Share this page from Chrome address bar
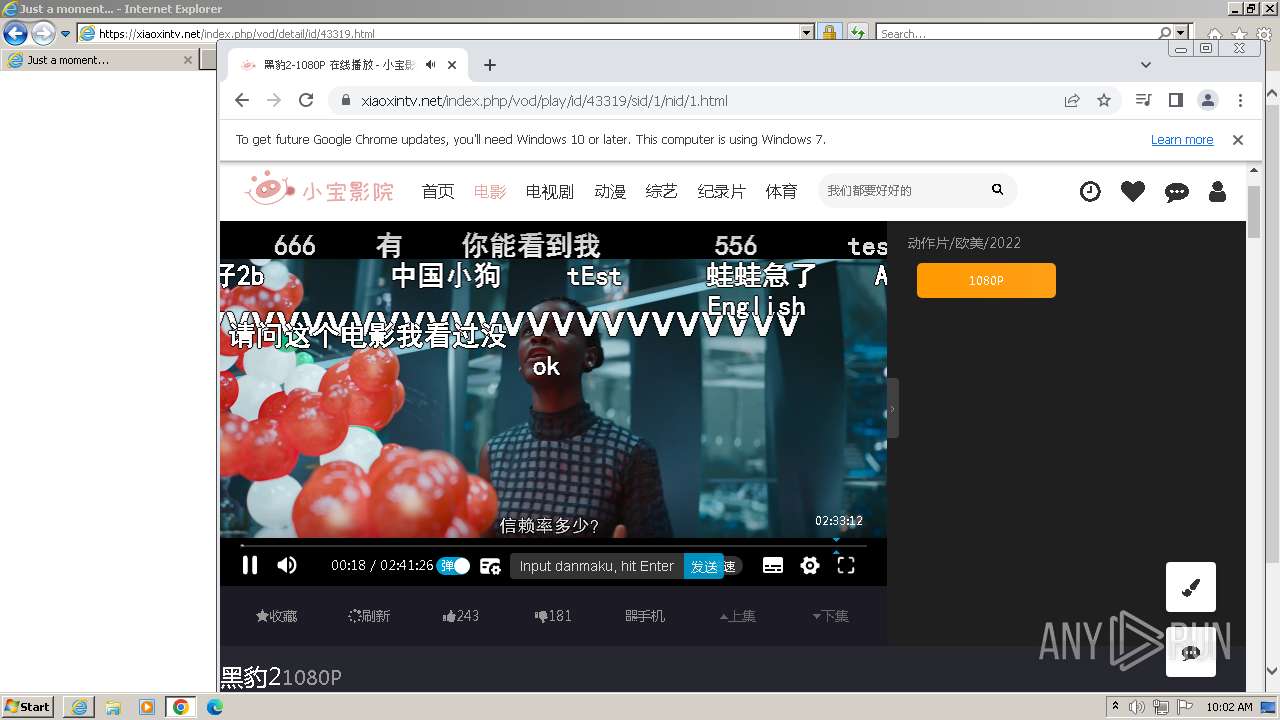 pyautogui.click(x=1072, y=100)
